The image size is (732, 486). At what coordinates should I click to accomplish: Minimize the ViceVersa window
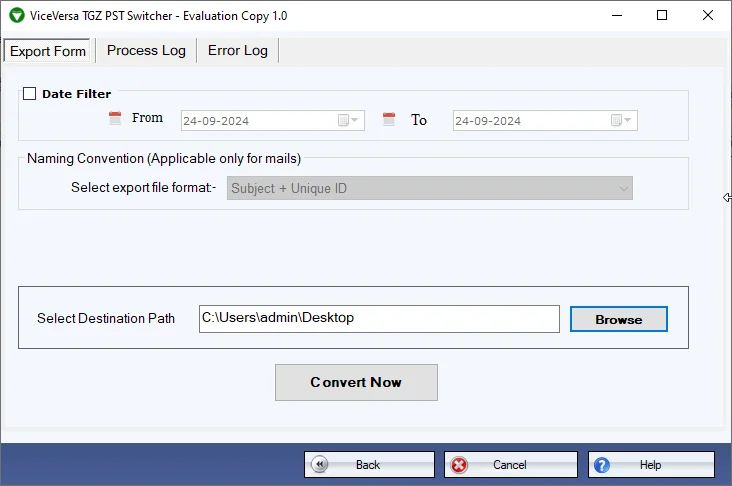617,15
